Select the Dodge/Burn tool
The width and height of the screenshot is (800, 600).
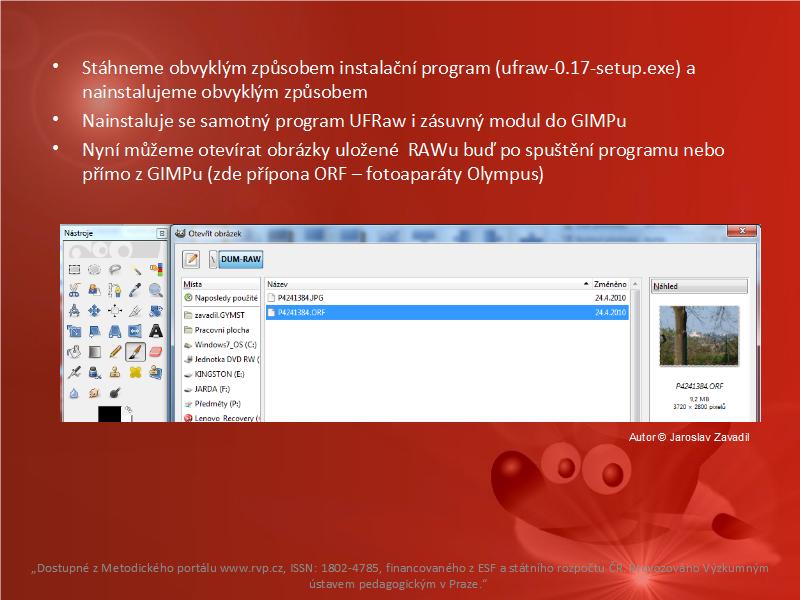[x=115, y=393]
